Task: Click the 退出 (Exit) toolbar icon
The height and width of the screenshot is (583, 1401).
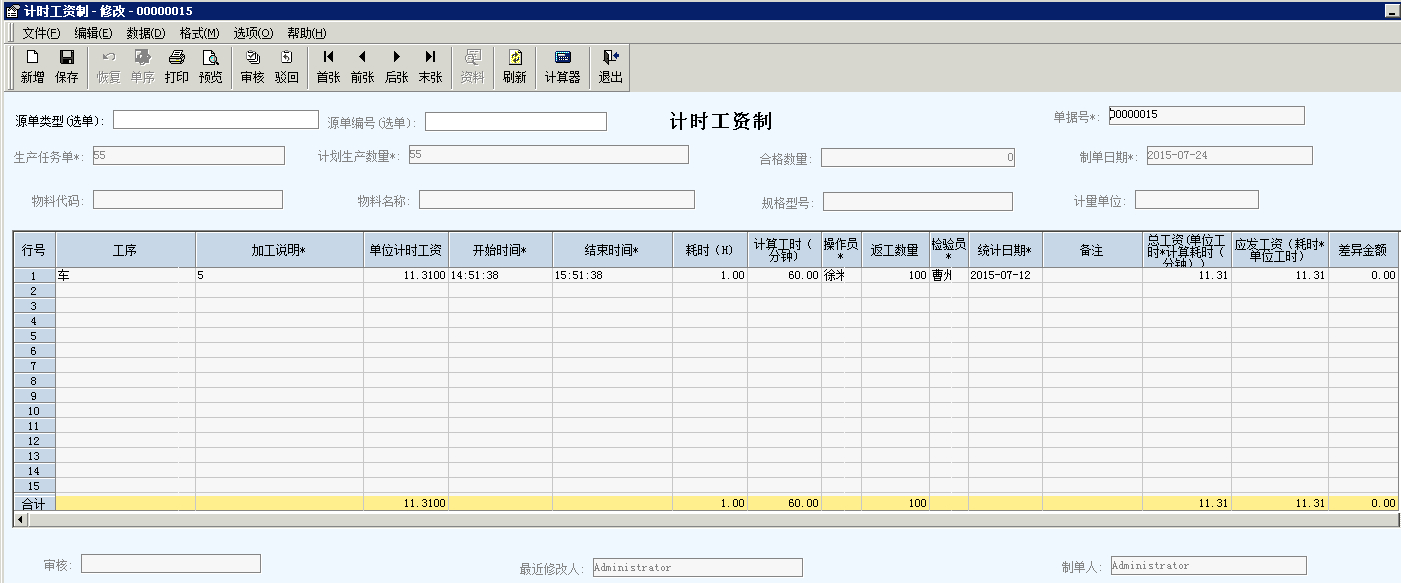Action: 610,67
